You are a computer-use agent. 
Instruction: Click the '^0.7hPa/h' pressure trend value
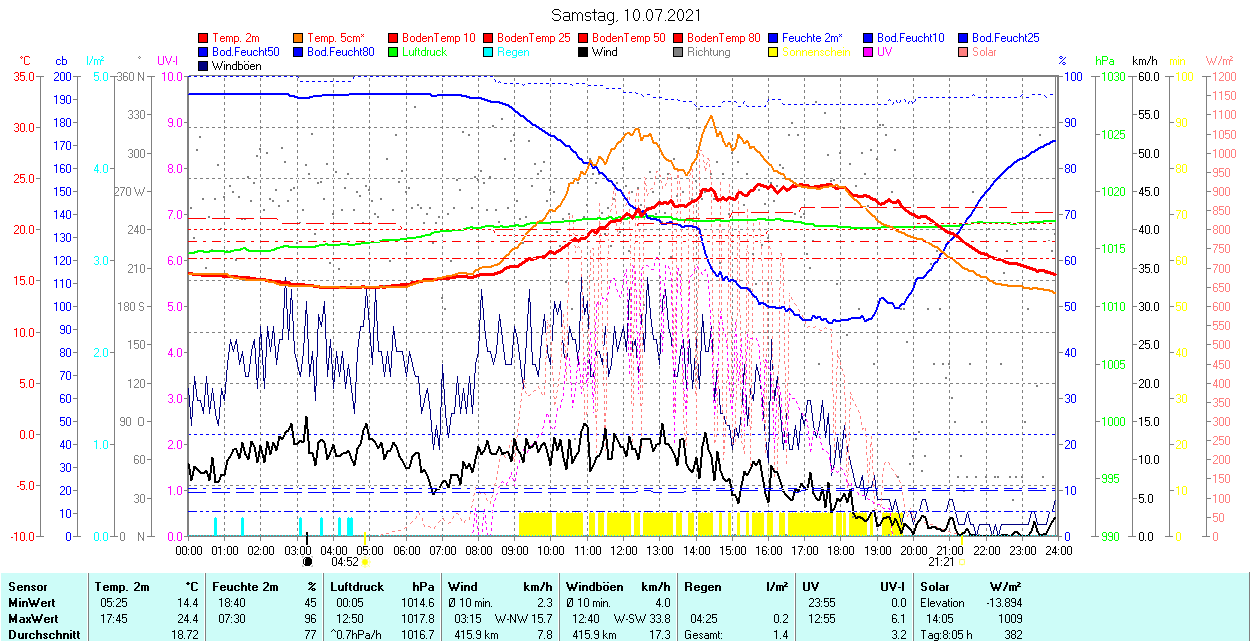(x=357, y=635)
